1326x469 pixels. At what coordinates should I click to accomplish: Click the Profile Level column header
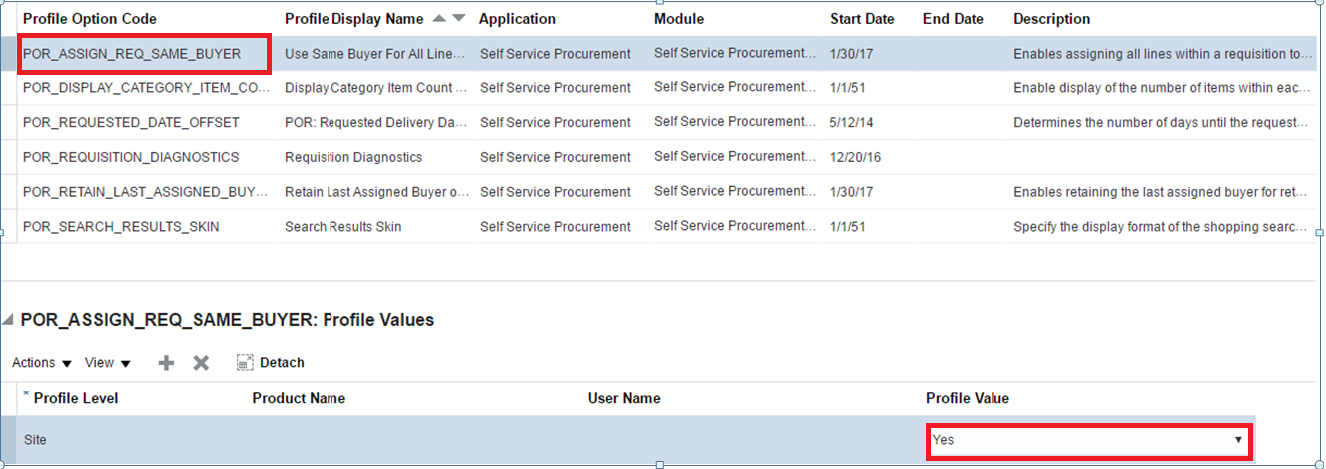76,398
